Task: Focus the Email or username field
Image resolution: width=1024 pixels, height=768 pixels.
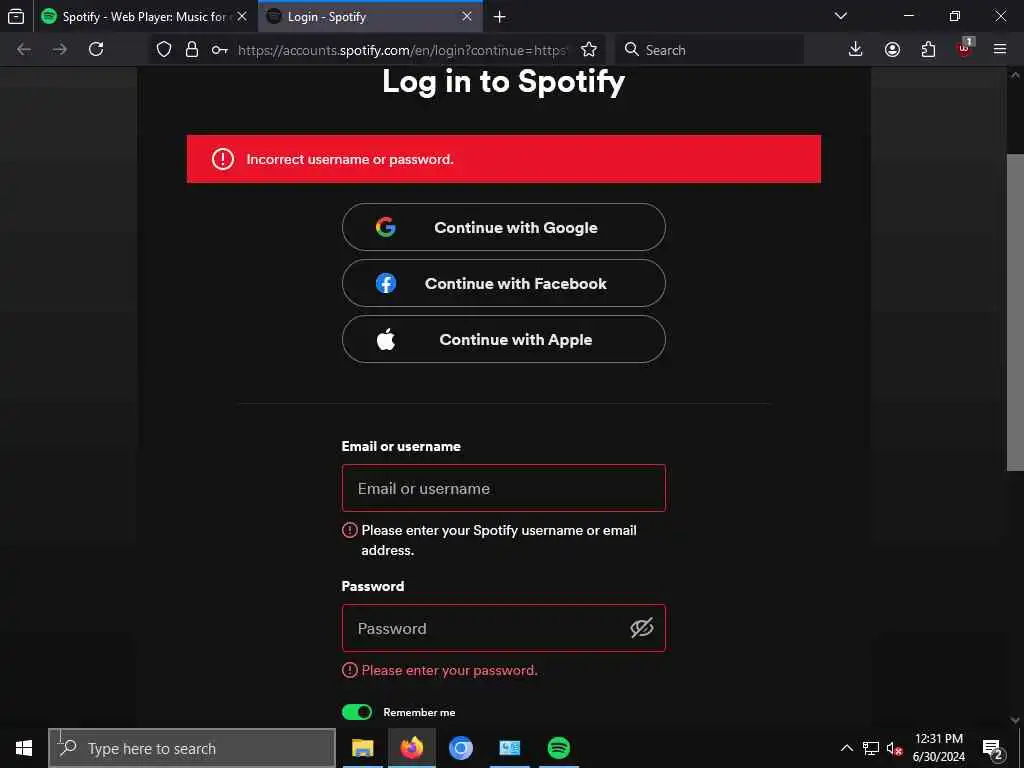Action: point(504,488)
